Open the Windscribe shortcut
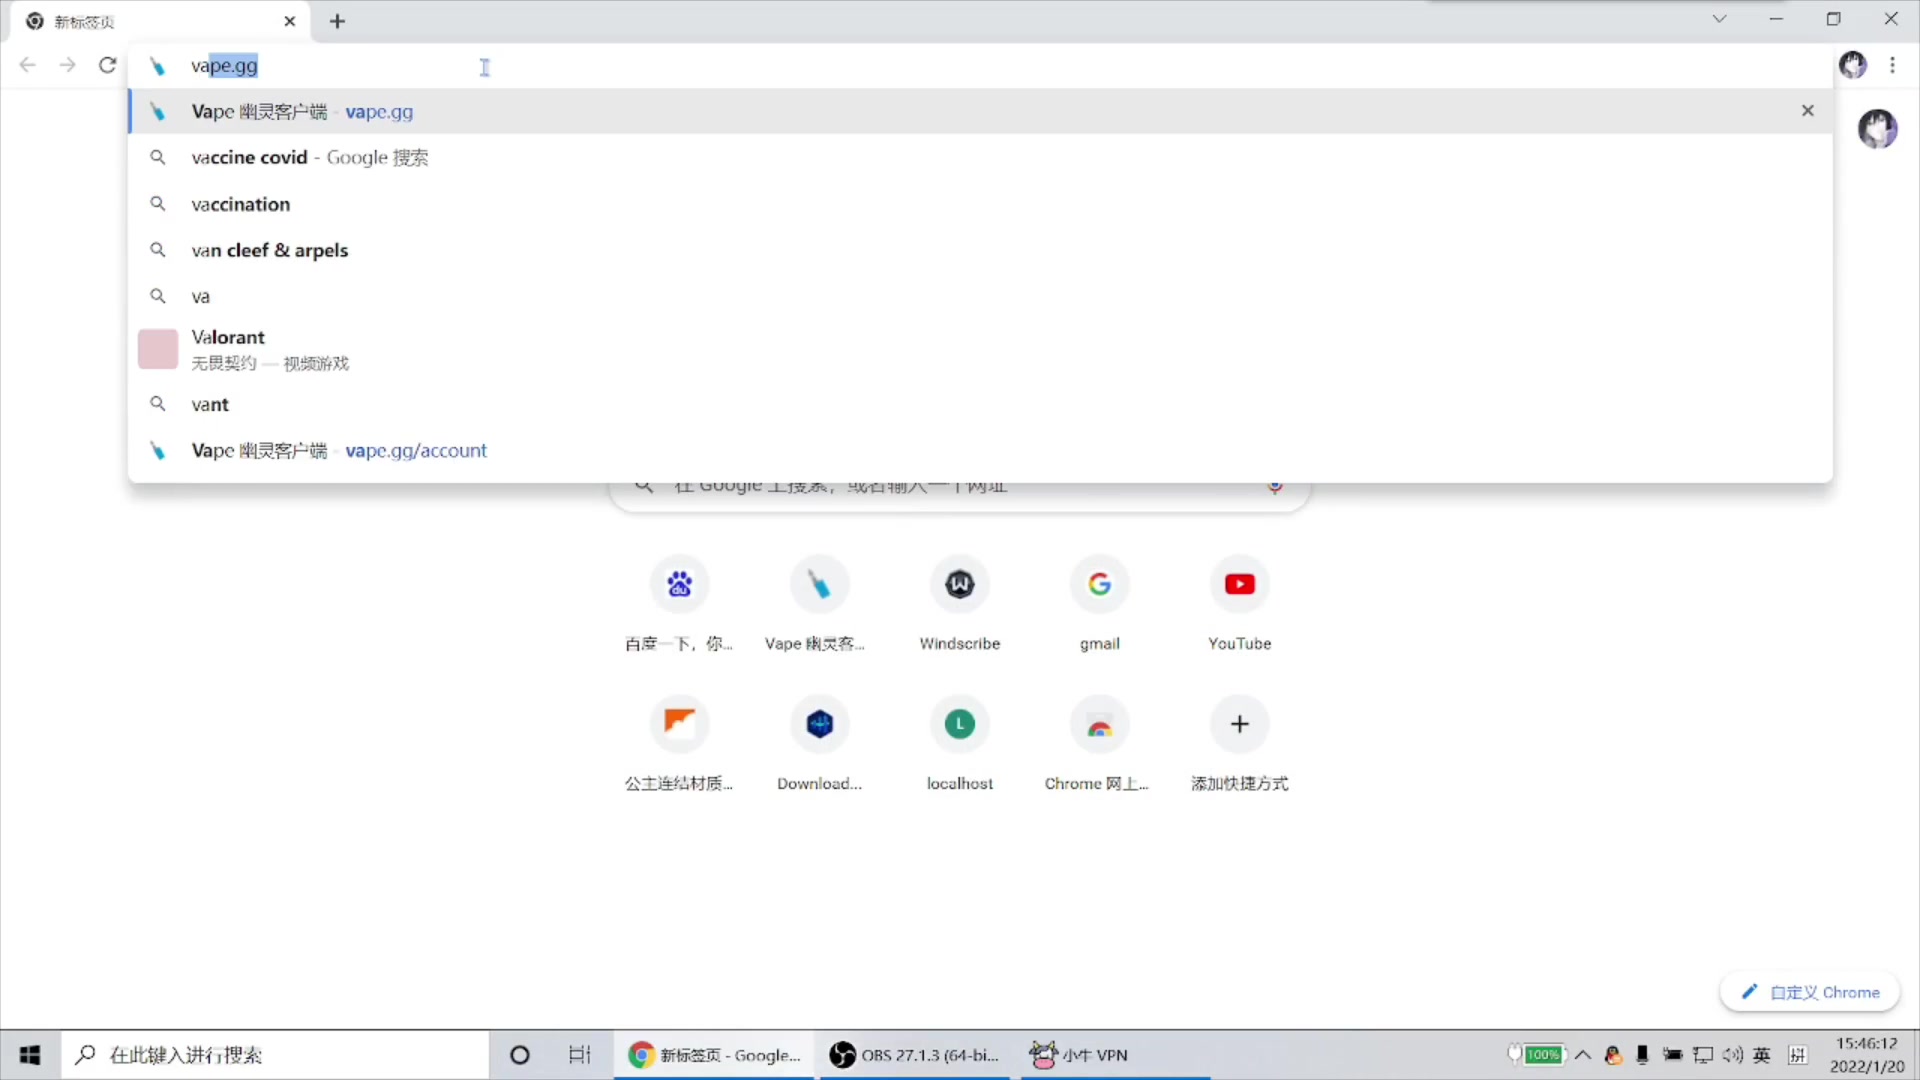 960,605
